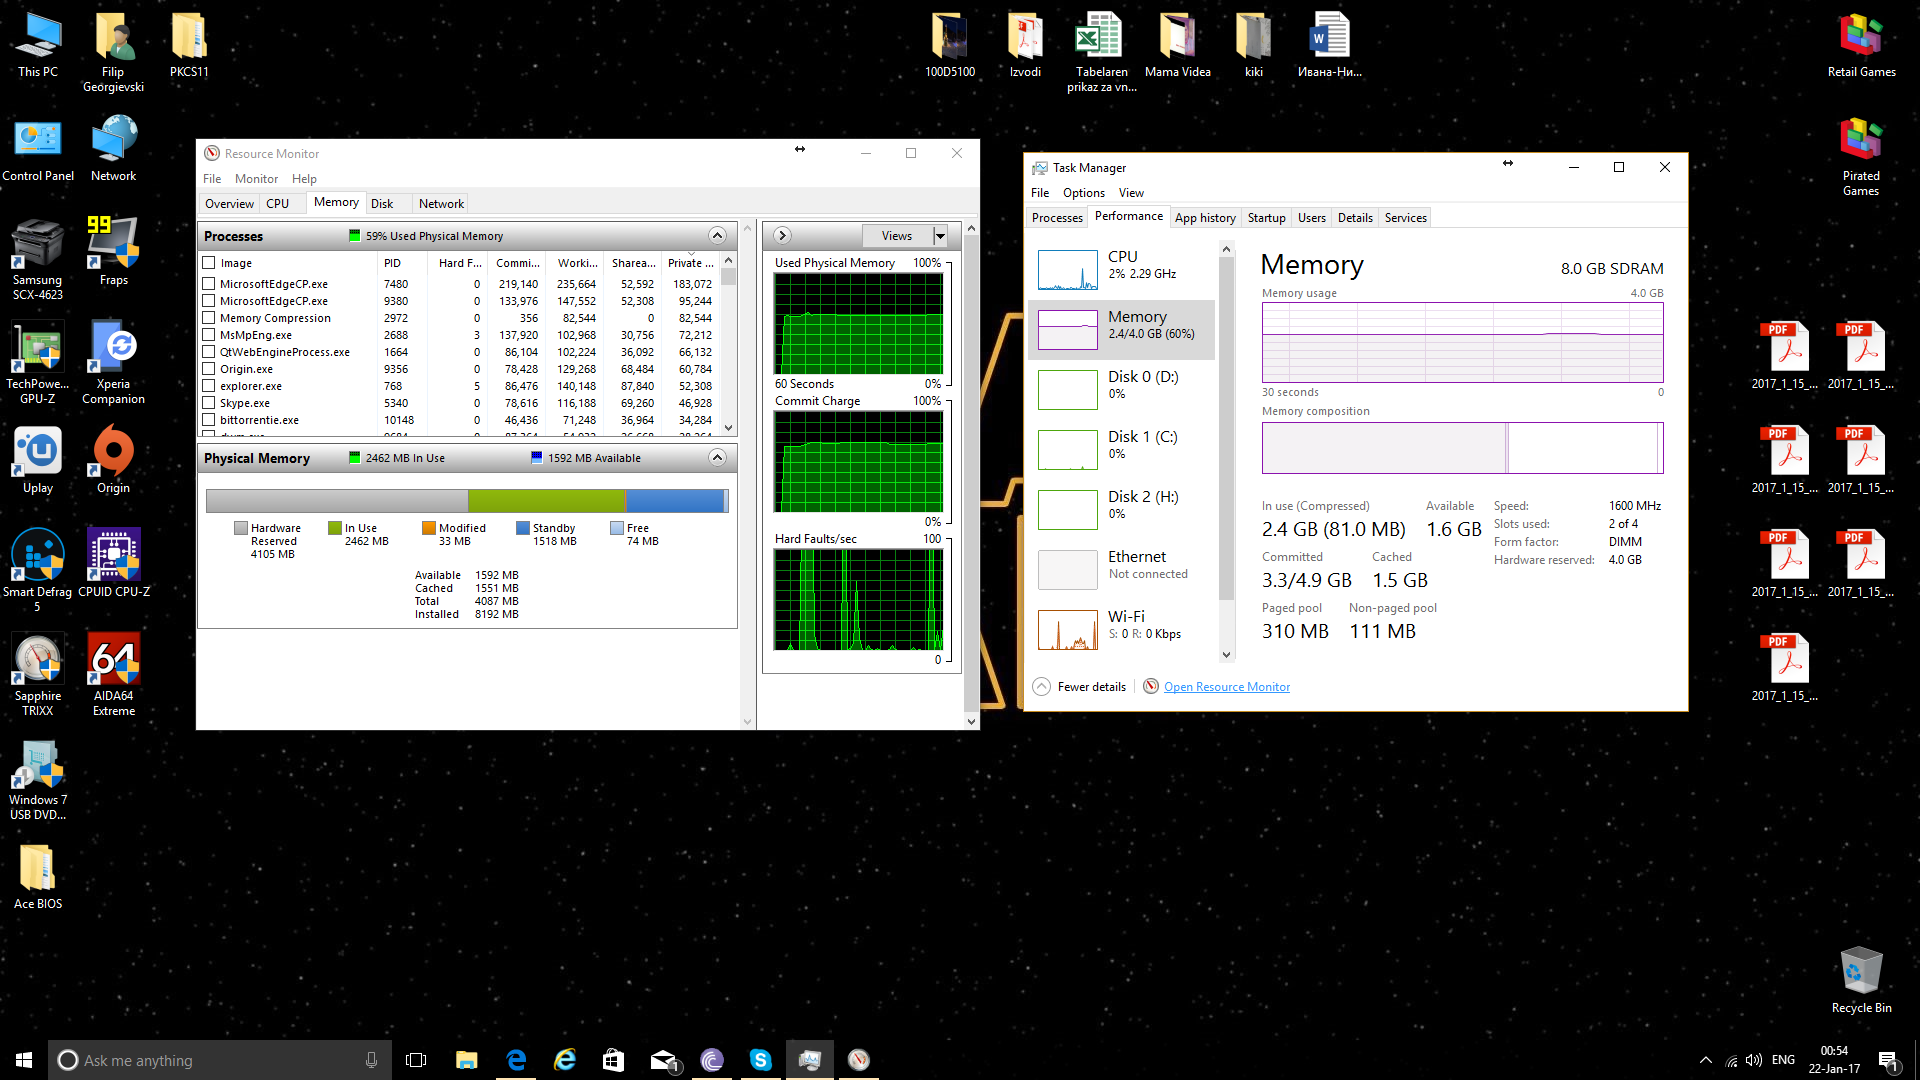The image size is (1920, 1080).
Task: Click the Task Manager taskbar icon
Action: (x=810, y=1060)
